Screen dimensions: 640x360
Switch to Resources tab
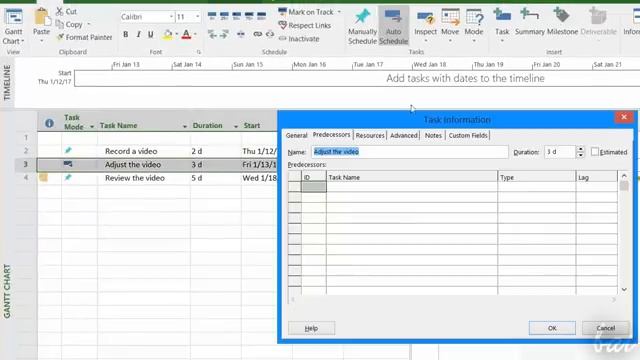click(x=370, y=135)
